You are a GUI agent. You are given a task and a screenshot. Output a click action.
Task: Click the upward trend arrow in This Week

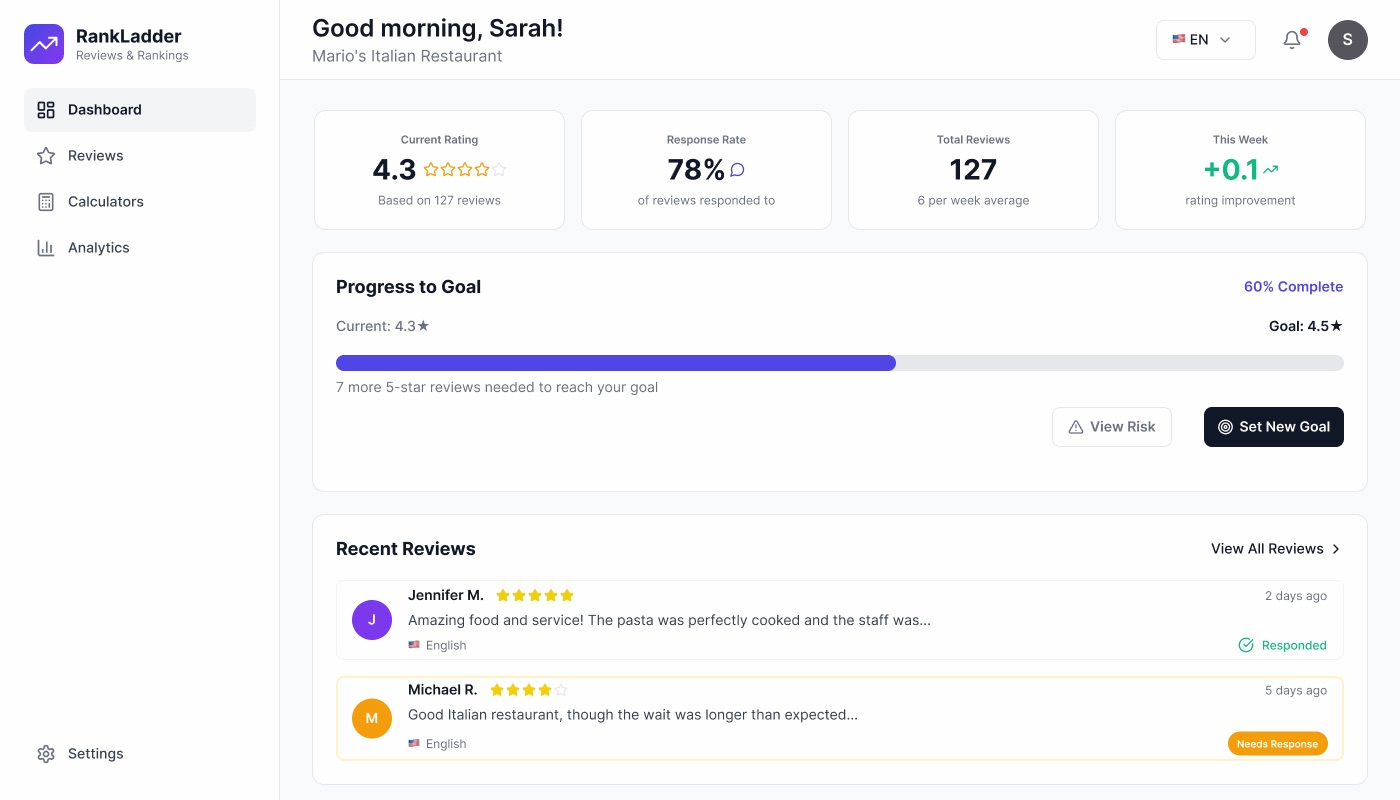(1271, 170)
